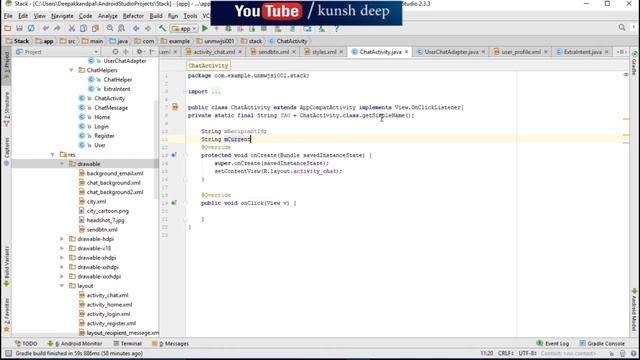The height and width of the screenshot is (360, 640).
Task: Run the app with green play button
Action: (205, 28)
